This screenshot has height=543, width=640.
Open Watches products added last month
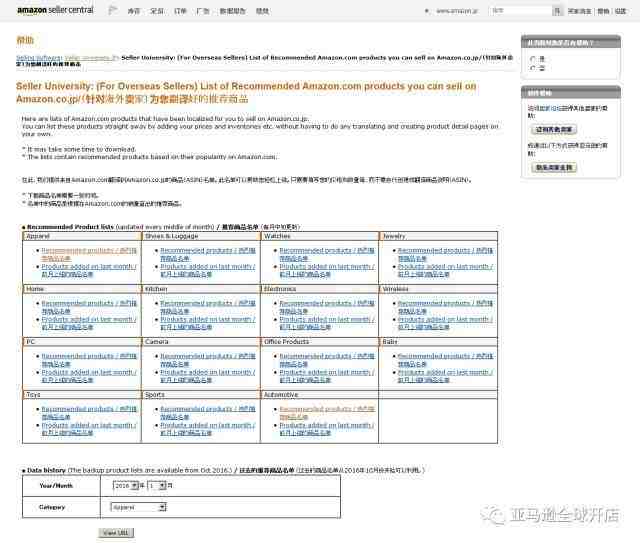point(327,270)
